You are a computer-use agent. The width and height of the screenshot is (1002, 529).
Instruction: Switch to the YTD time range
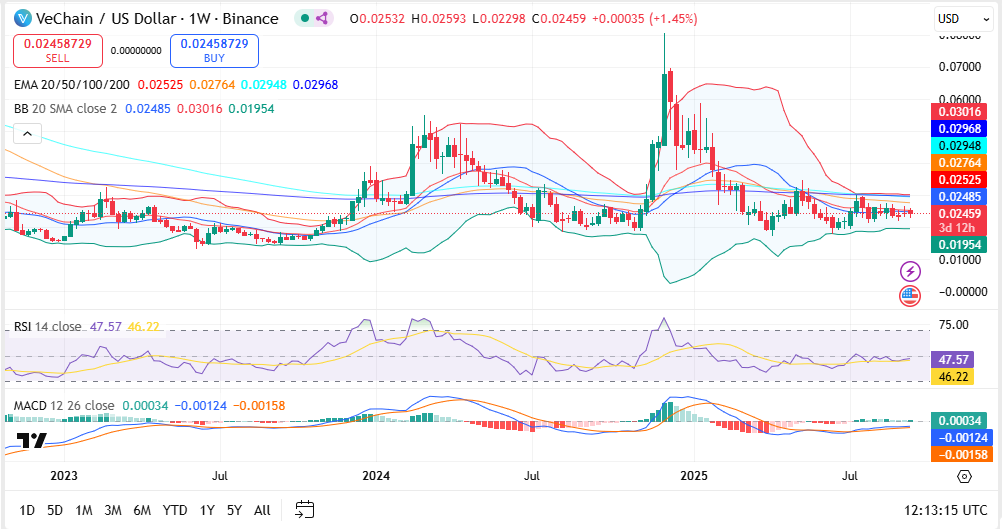pos(174,510)
